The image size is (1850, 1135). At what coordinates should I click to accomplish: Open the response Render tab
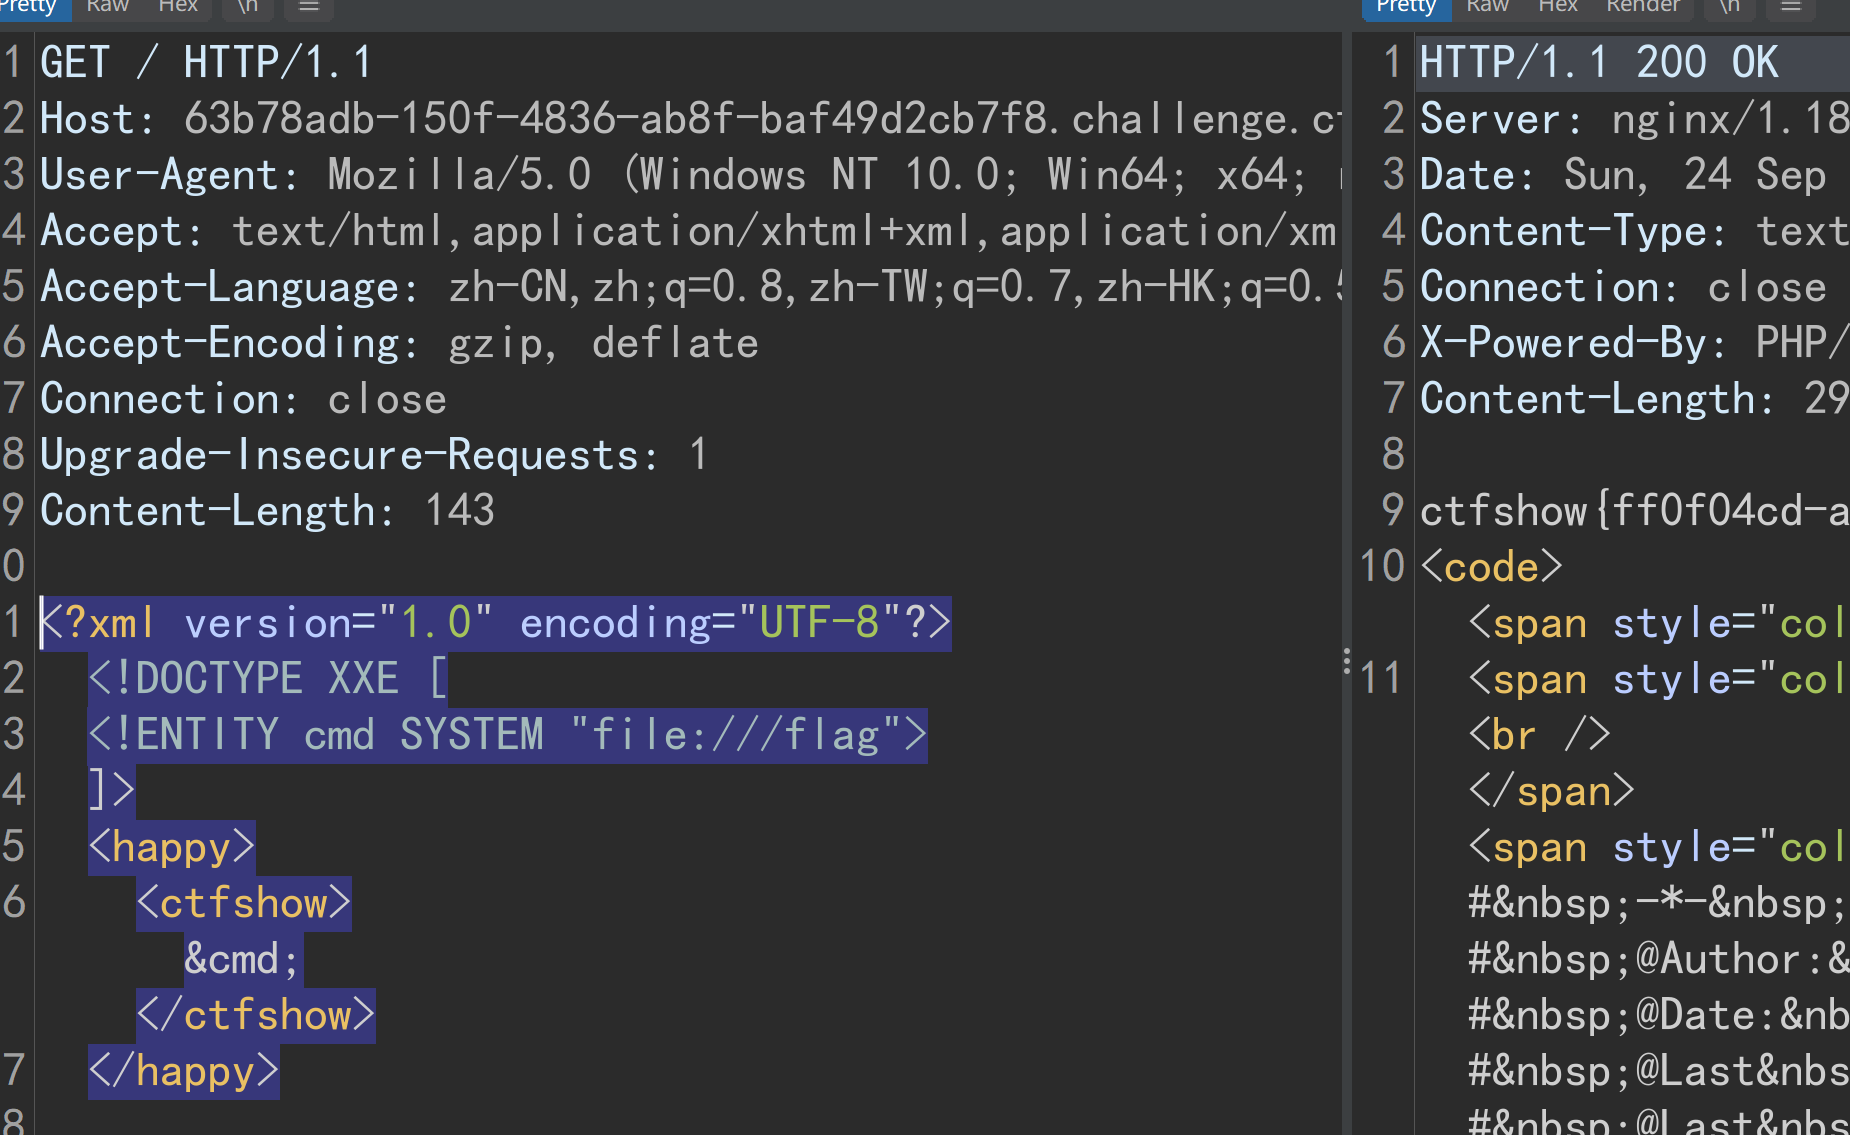1643,6
